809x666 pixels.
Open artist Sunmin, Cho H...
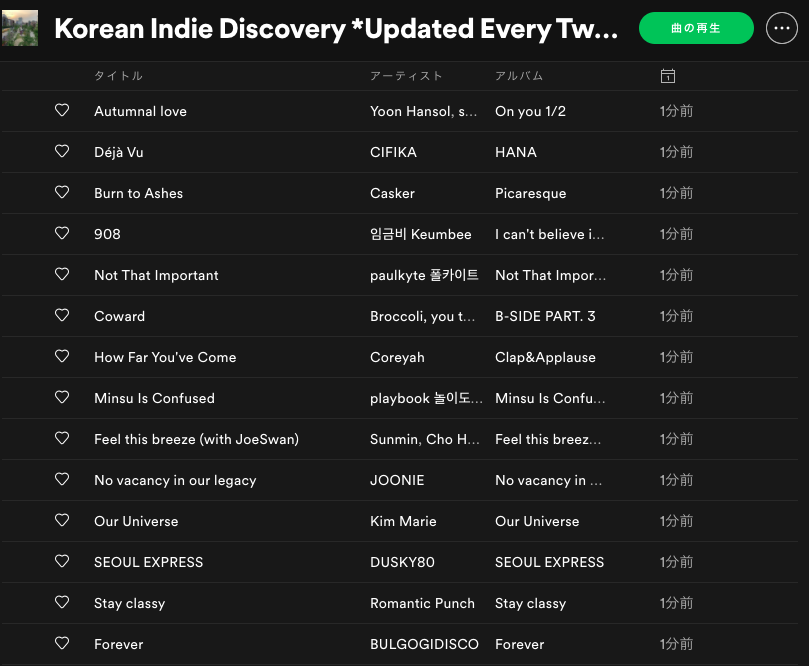(x=425, y=440)
